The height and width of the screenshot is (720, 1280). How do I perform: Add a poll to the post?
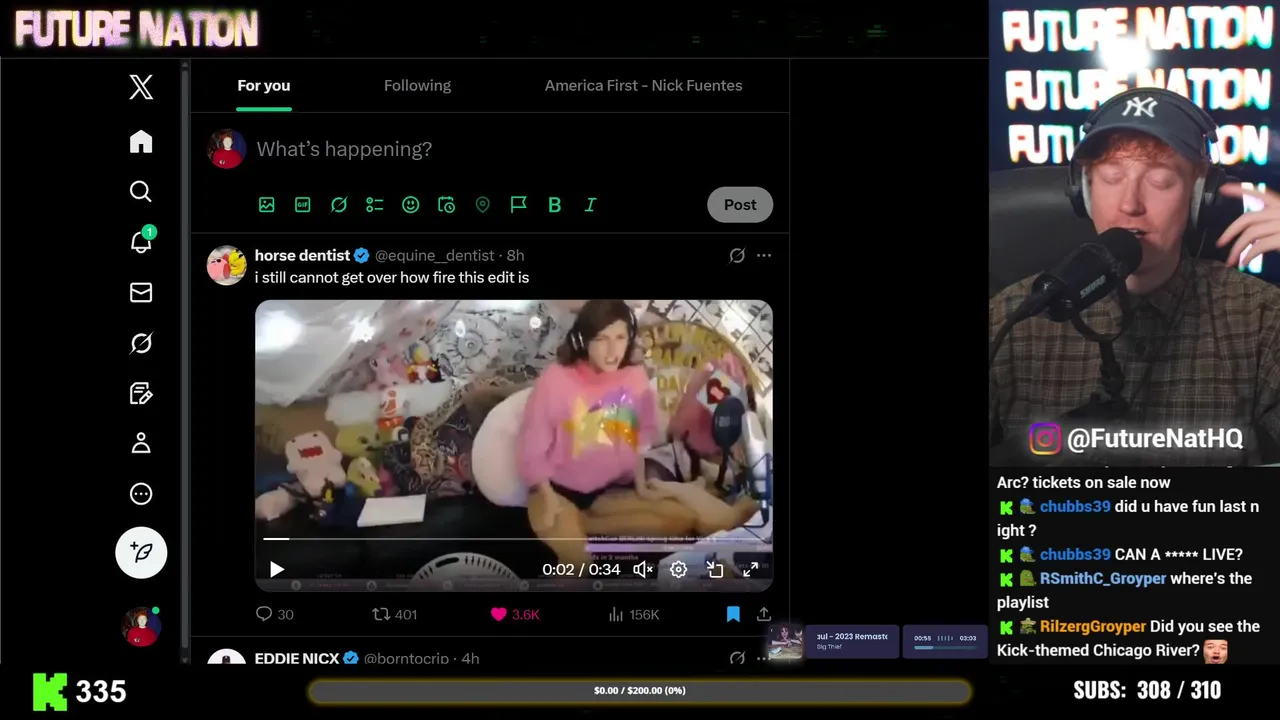click(375, 204)
